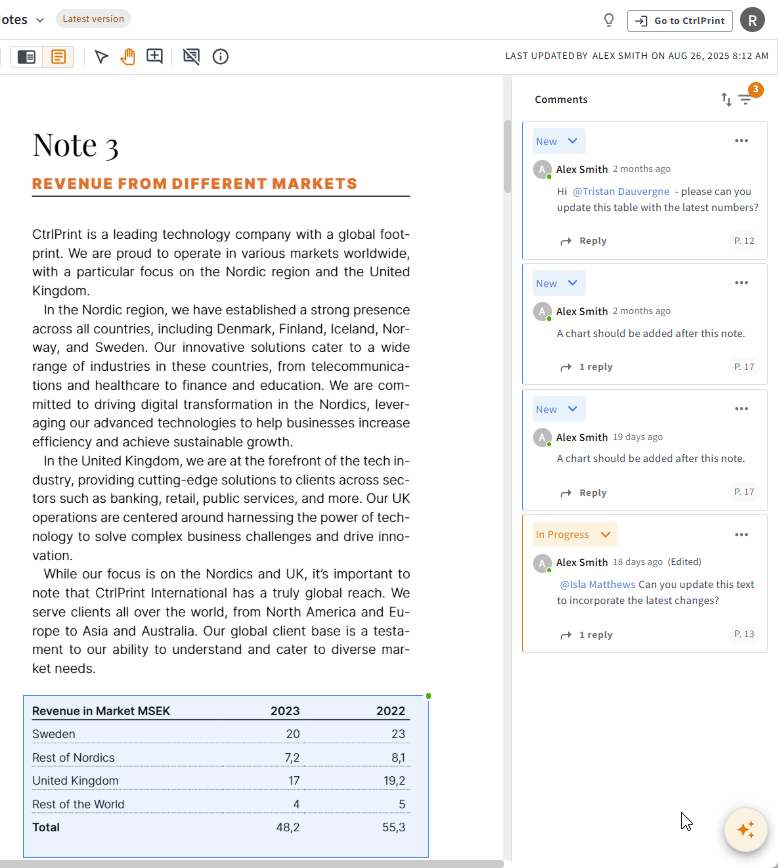Click the document vertical scrollbar thumb
Screen dimensions: 778x868
507,156
